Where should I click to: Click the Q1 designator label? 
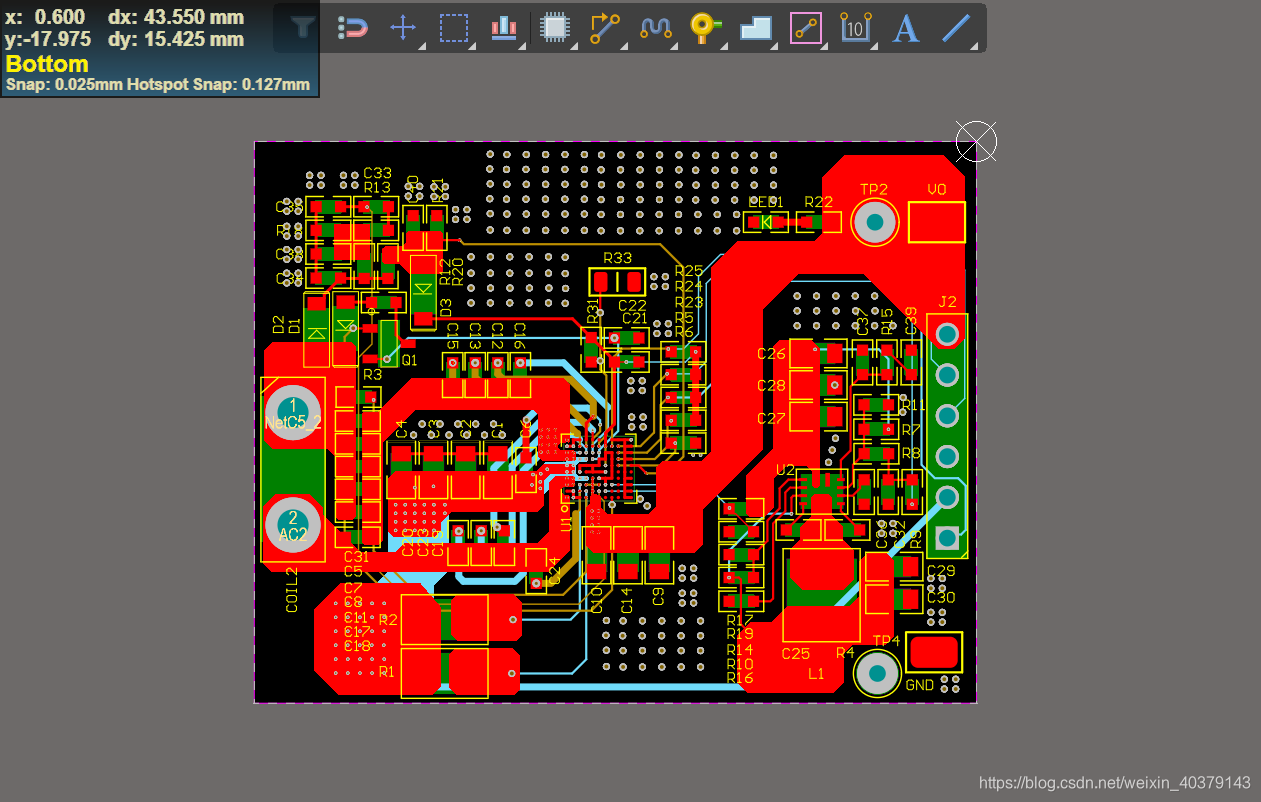pyautogui.click(x=407, y=360)
